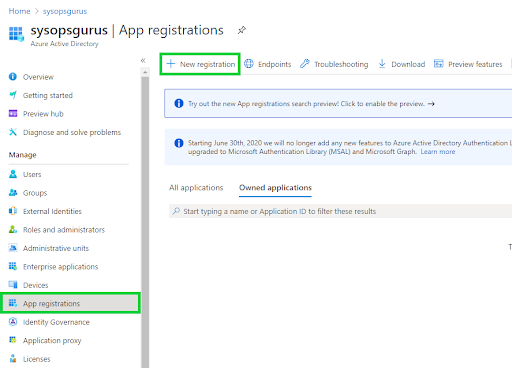
Task: Open External Identities in the sidebar
Action: [52, 211]
